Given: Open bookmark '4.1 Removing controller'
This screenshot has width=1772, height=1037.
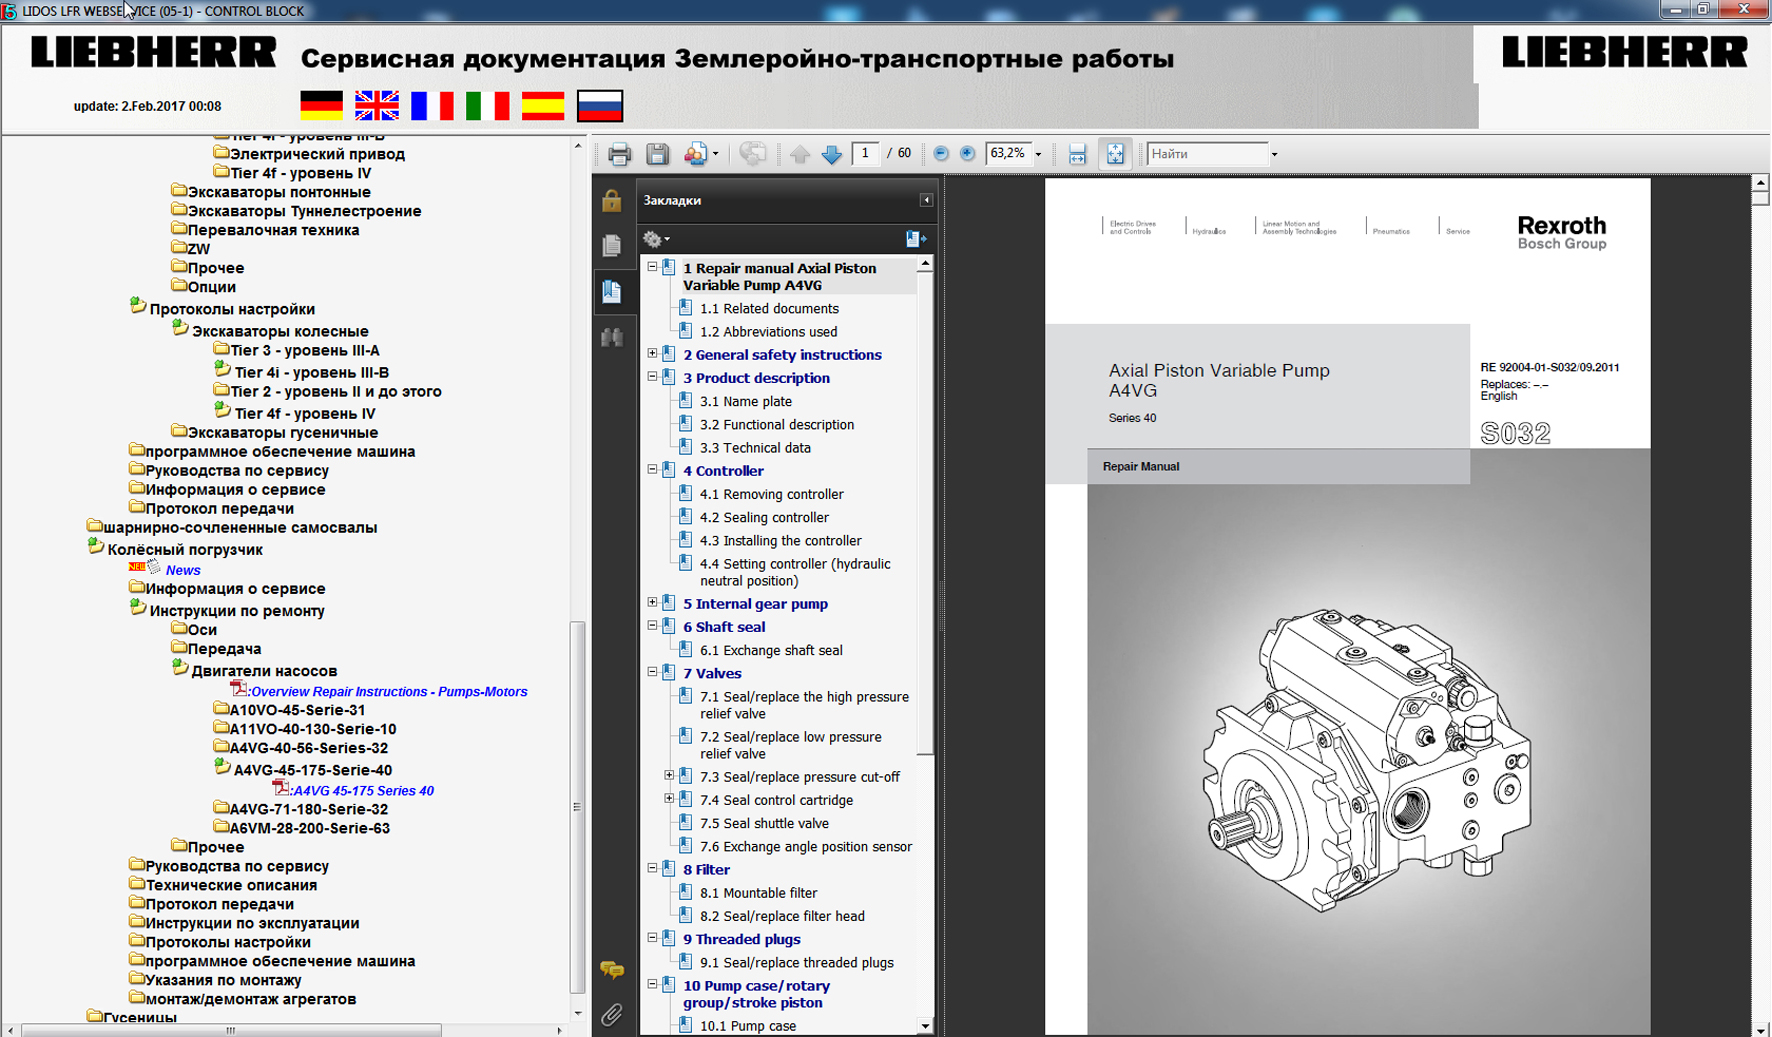Looking at the screenshot, I should click(771, 494).
